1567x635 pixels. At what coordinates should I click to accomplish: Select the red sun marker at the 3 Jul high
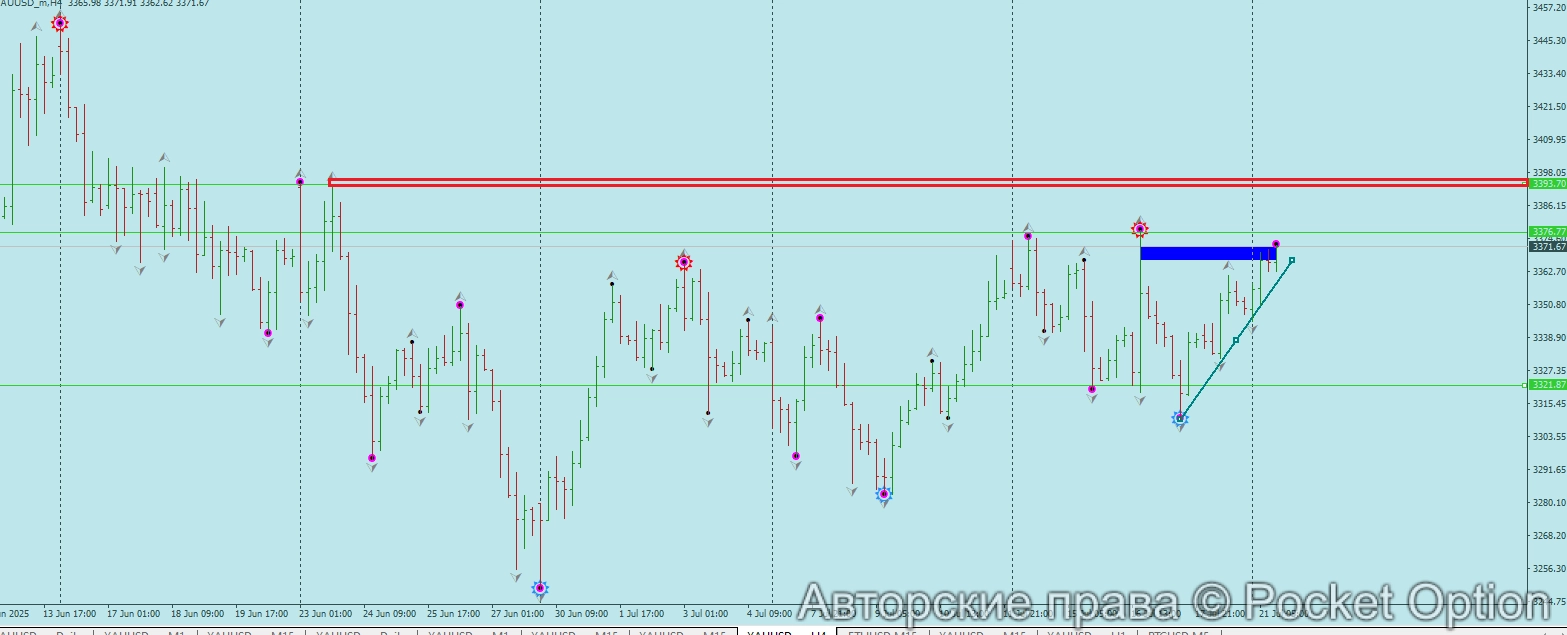684,263
